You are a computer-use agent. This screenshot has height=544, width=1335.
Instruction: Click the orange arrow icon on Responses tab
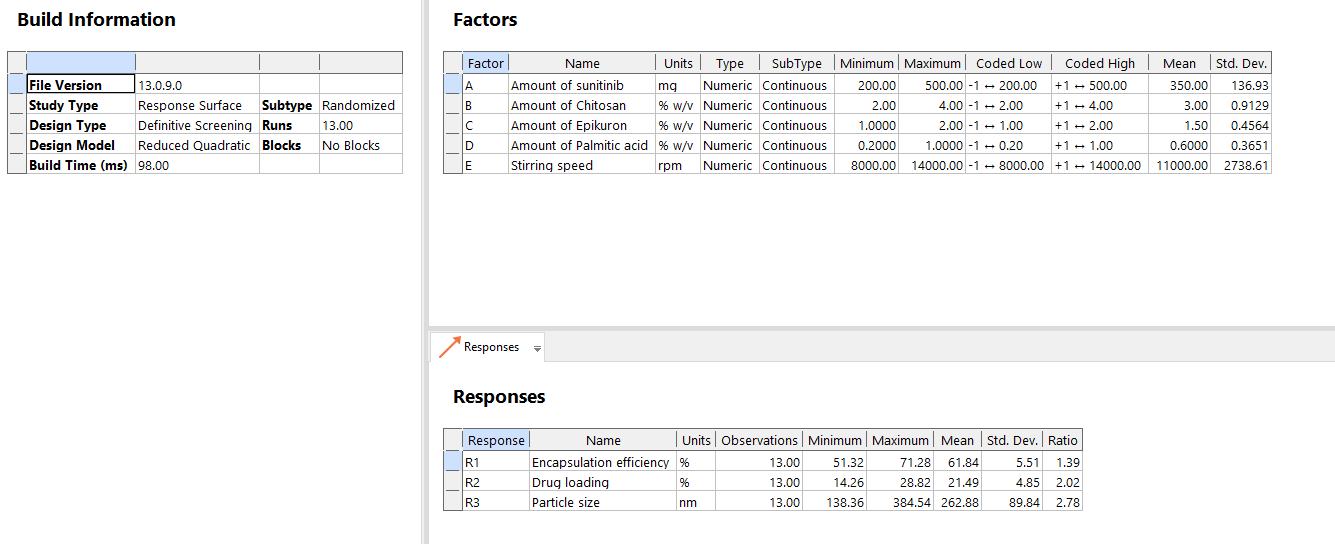point(449,348)
